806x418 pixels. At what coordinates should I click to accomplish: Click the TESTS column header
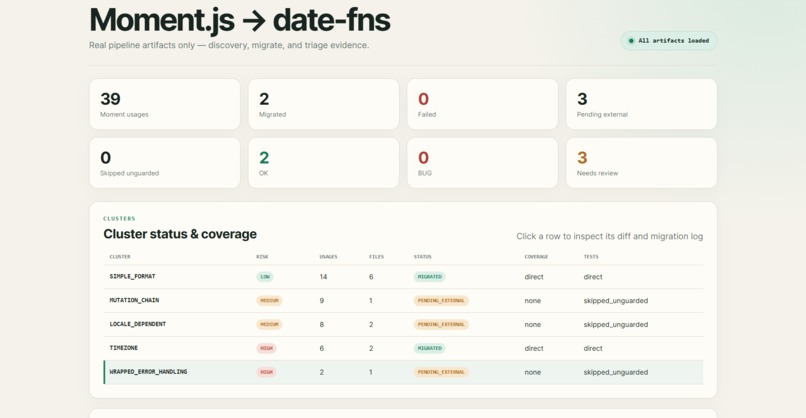pos(591,257)
